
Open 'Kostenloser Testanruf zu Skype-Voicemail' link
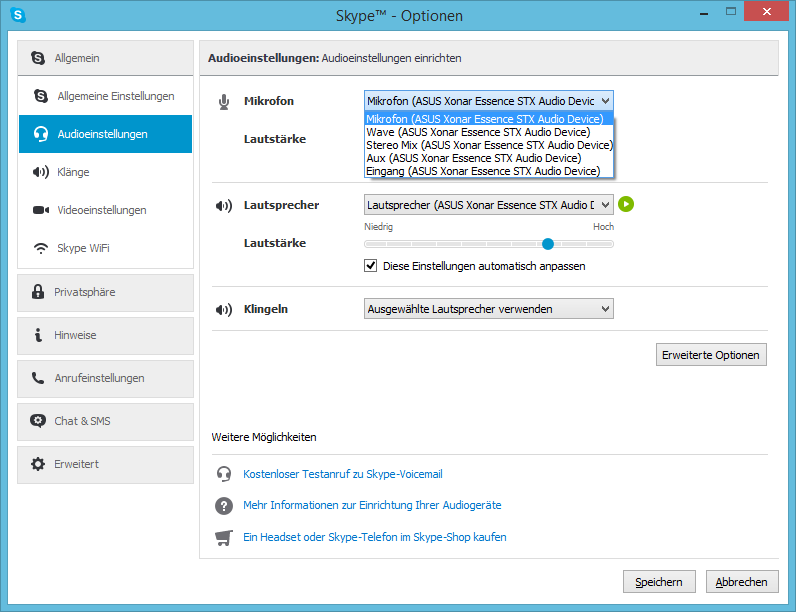343,474
